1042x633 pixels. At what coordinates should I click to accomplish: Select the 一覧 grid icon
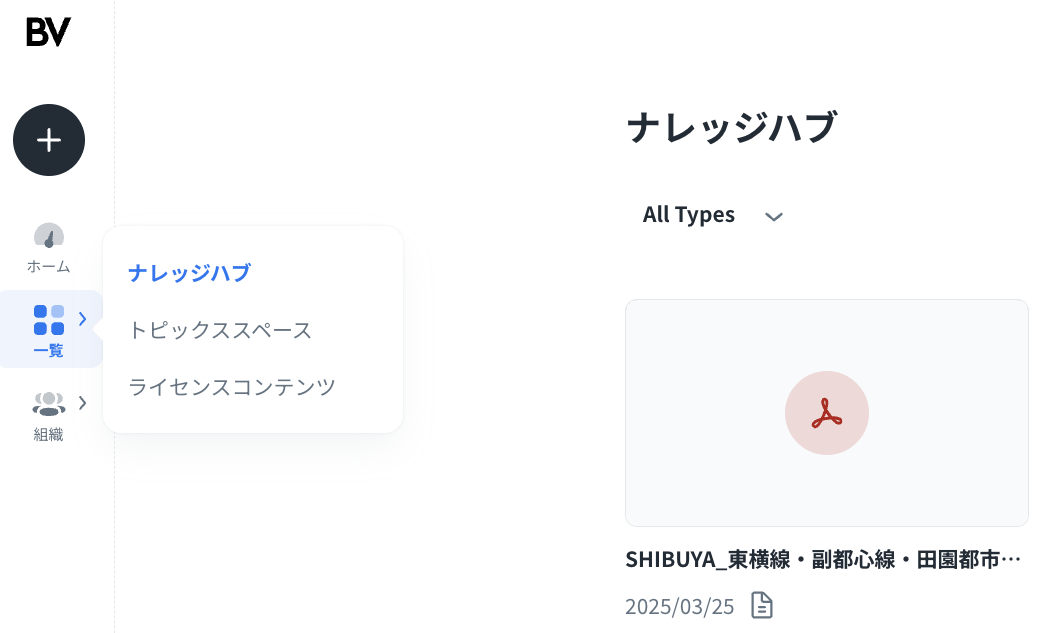point(48,320)
